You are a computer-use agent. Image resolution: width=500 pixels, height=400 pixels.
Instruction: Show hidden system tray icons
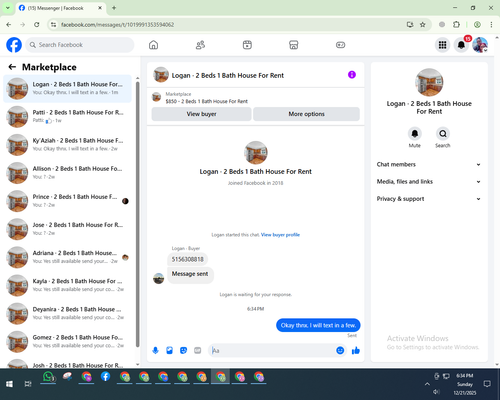[427, 384]
